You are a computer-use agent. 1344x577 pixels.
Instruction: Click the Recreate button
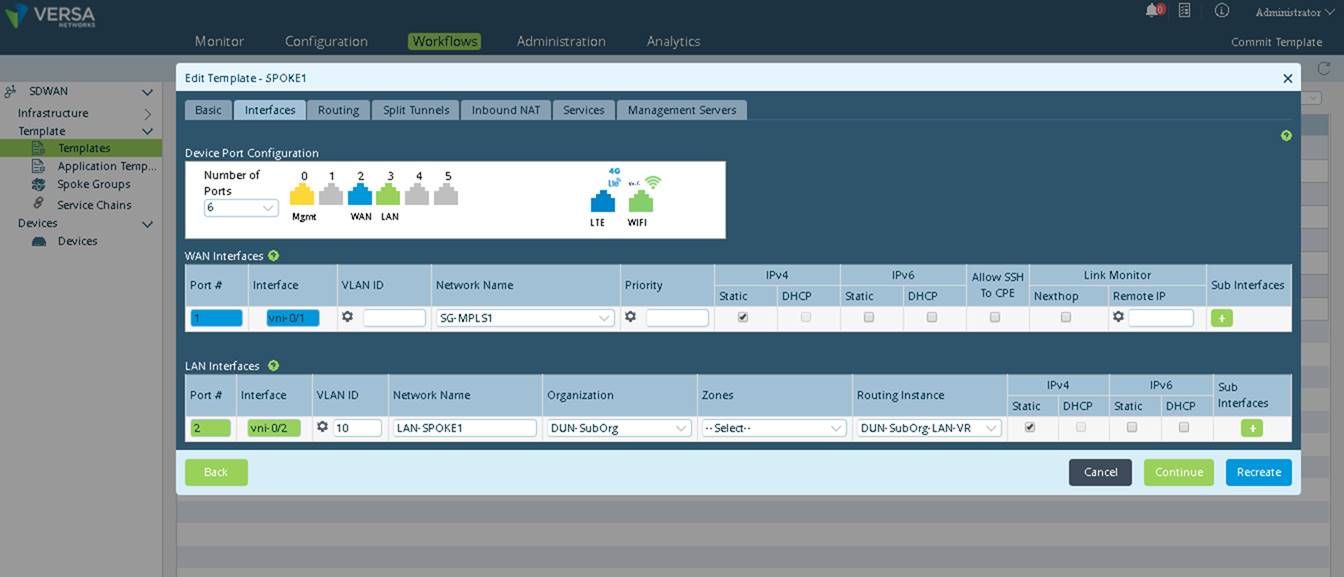[x=1259, y=472]
